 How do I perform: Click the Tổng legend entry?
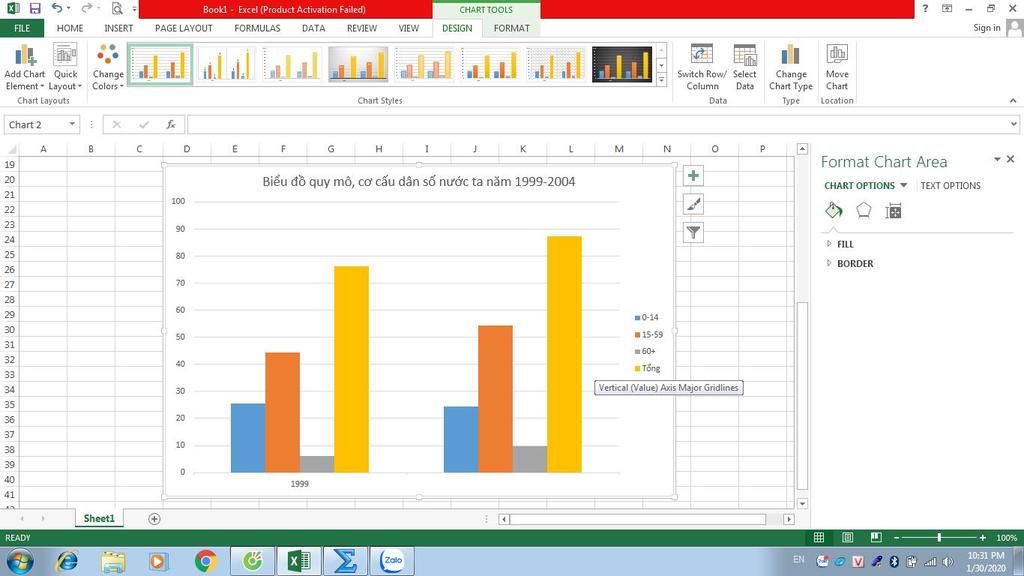[x=647, y=368]
